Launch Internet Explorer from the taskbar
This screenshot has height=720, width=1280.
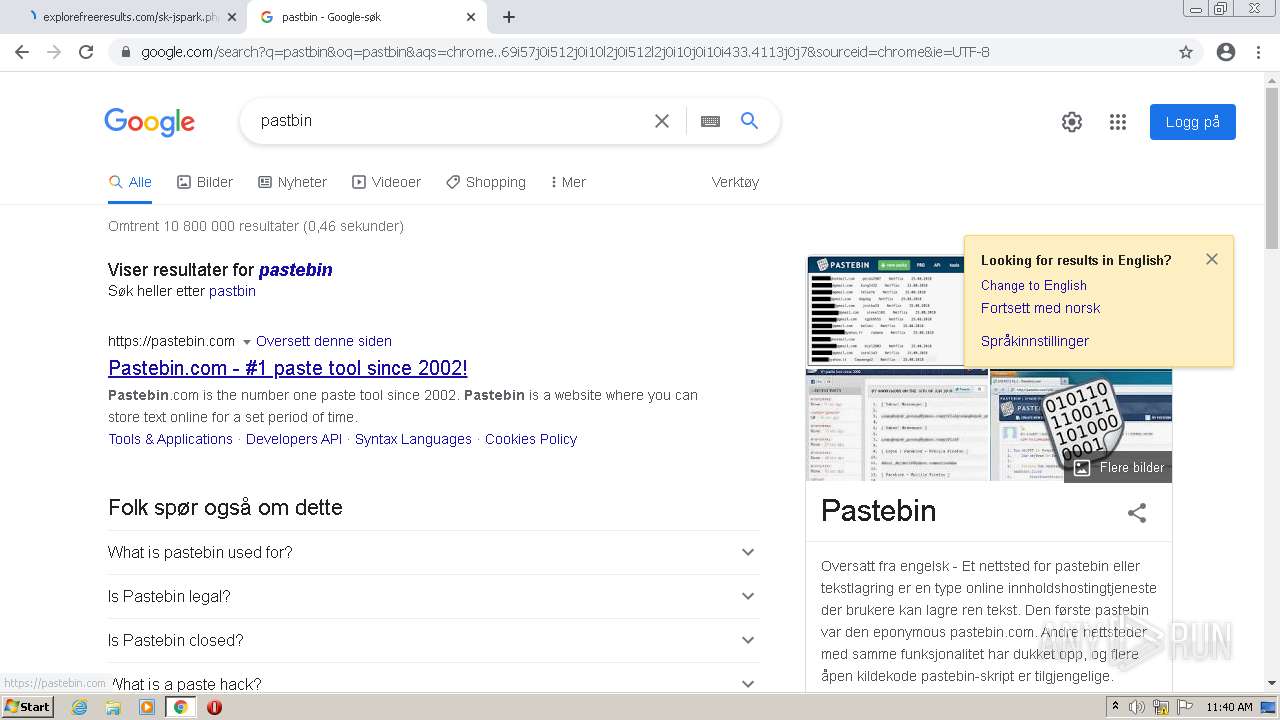[79, 707]
